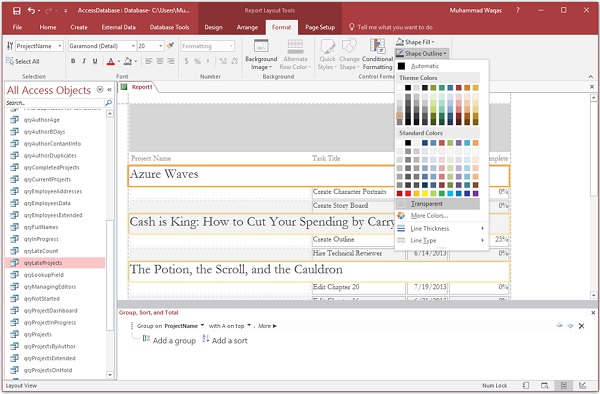This screenshot has width=600, height=394.
Task: Open the ProjectName object selector dropdown
Action: pyautogui.click(x=60, y=46)
